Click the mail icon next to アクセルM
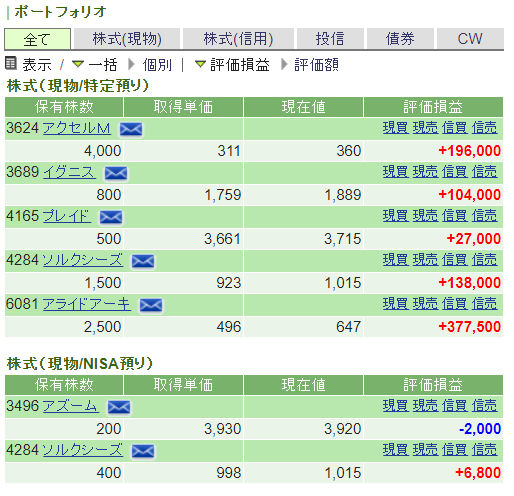 click(131, 129)
